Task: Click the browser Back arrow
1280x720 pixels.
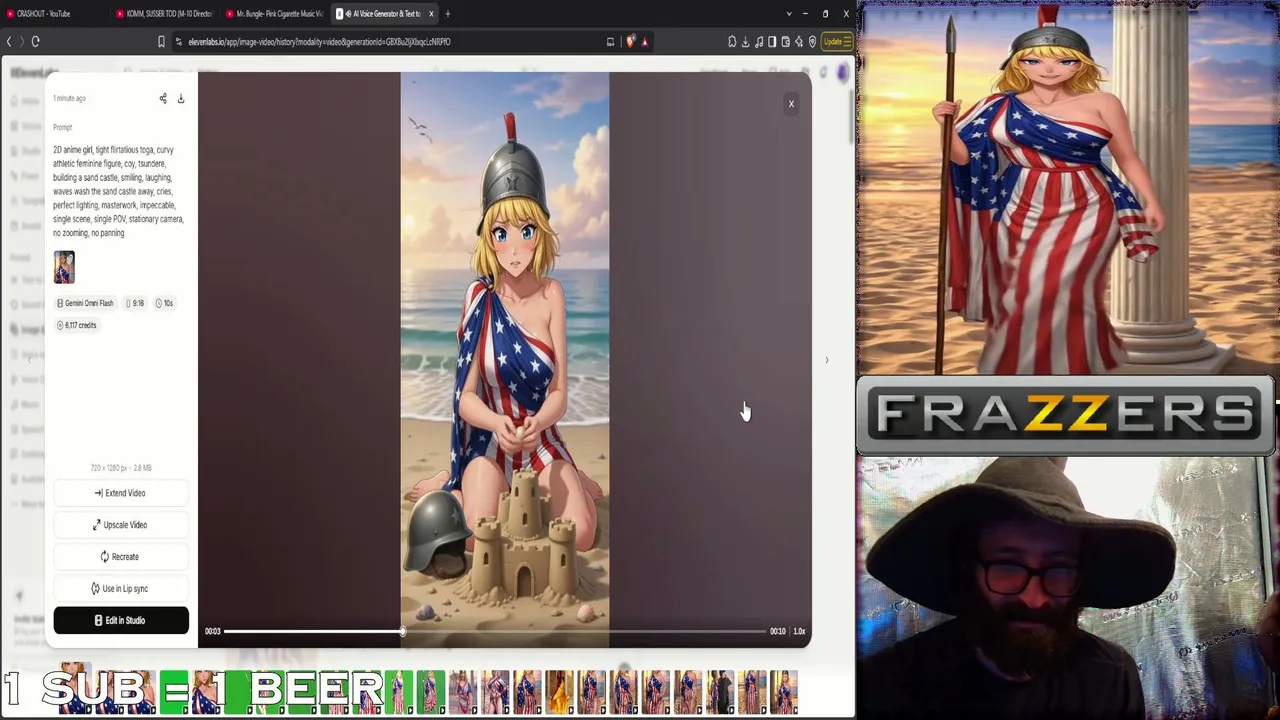Action: [9, 42]
